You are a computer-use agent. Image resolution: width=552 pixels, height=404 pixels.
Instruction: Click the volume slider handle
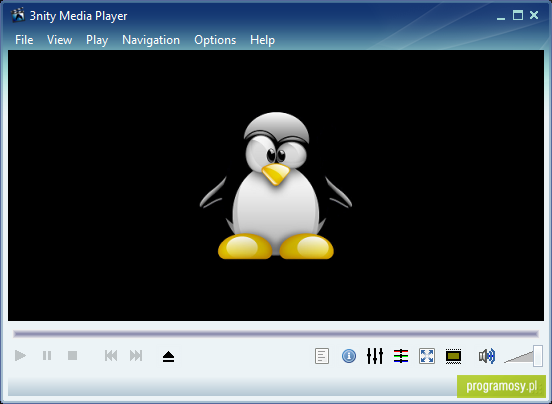(538, 356)
